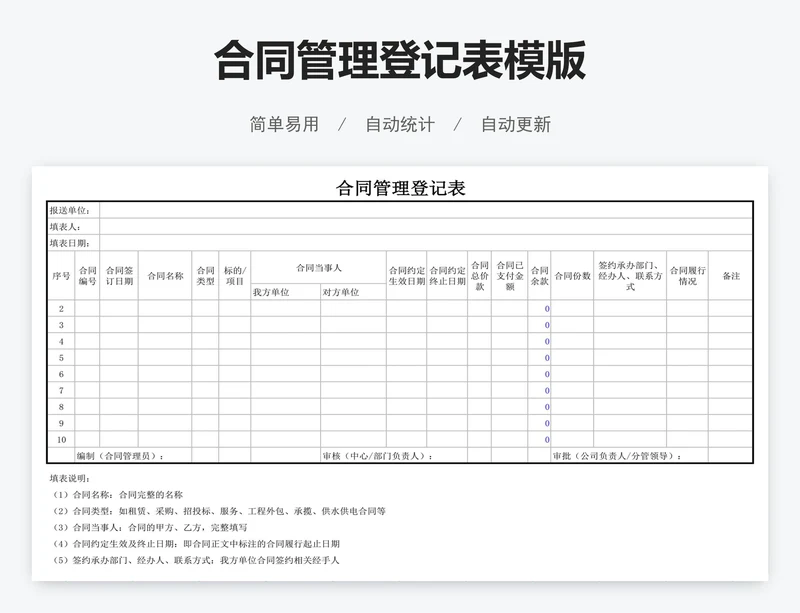Viewport: 800px width, 613px height.
Task: Click note (2) about 合同类型
Action: point(218,511)
